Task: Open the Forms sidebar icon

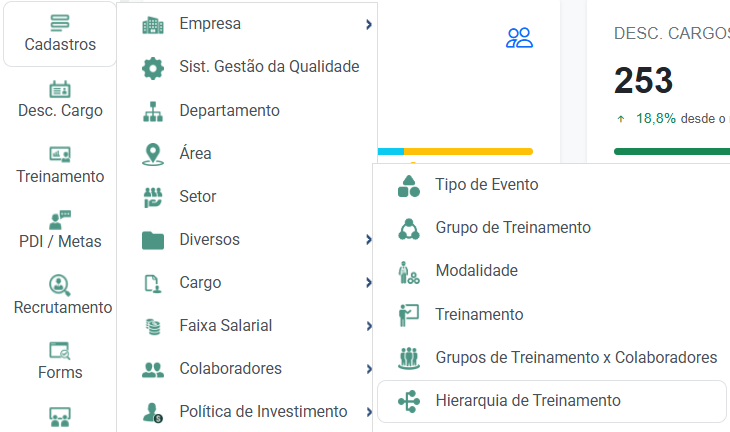Action: click(60, 351)
